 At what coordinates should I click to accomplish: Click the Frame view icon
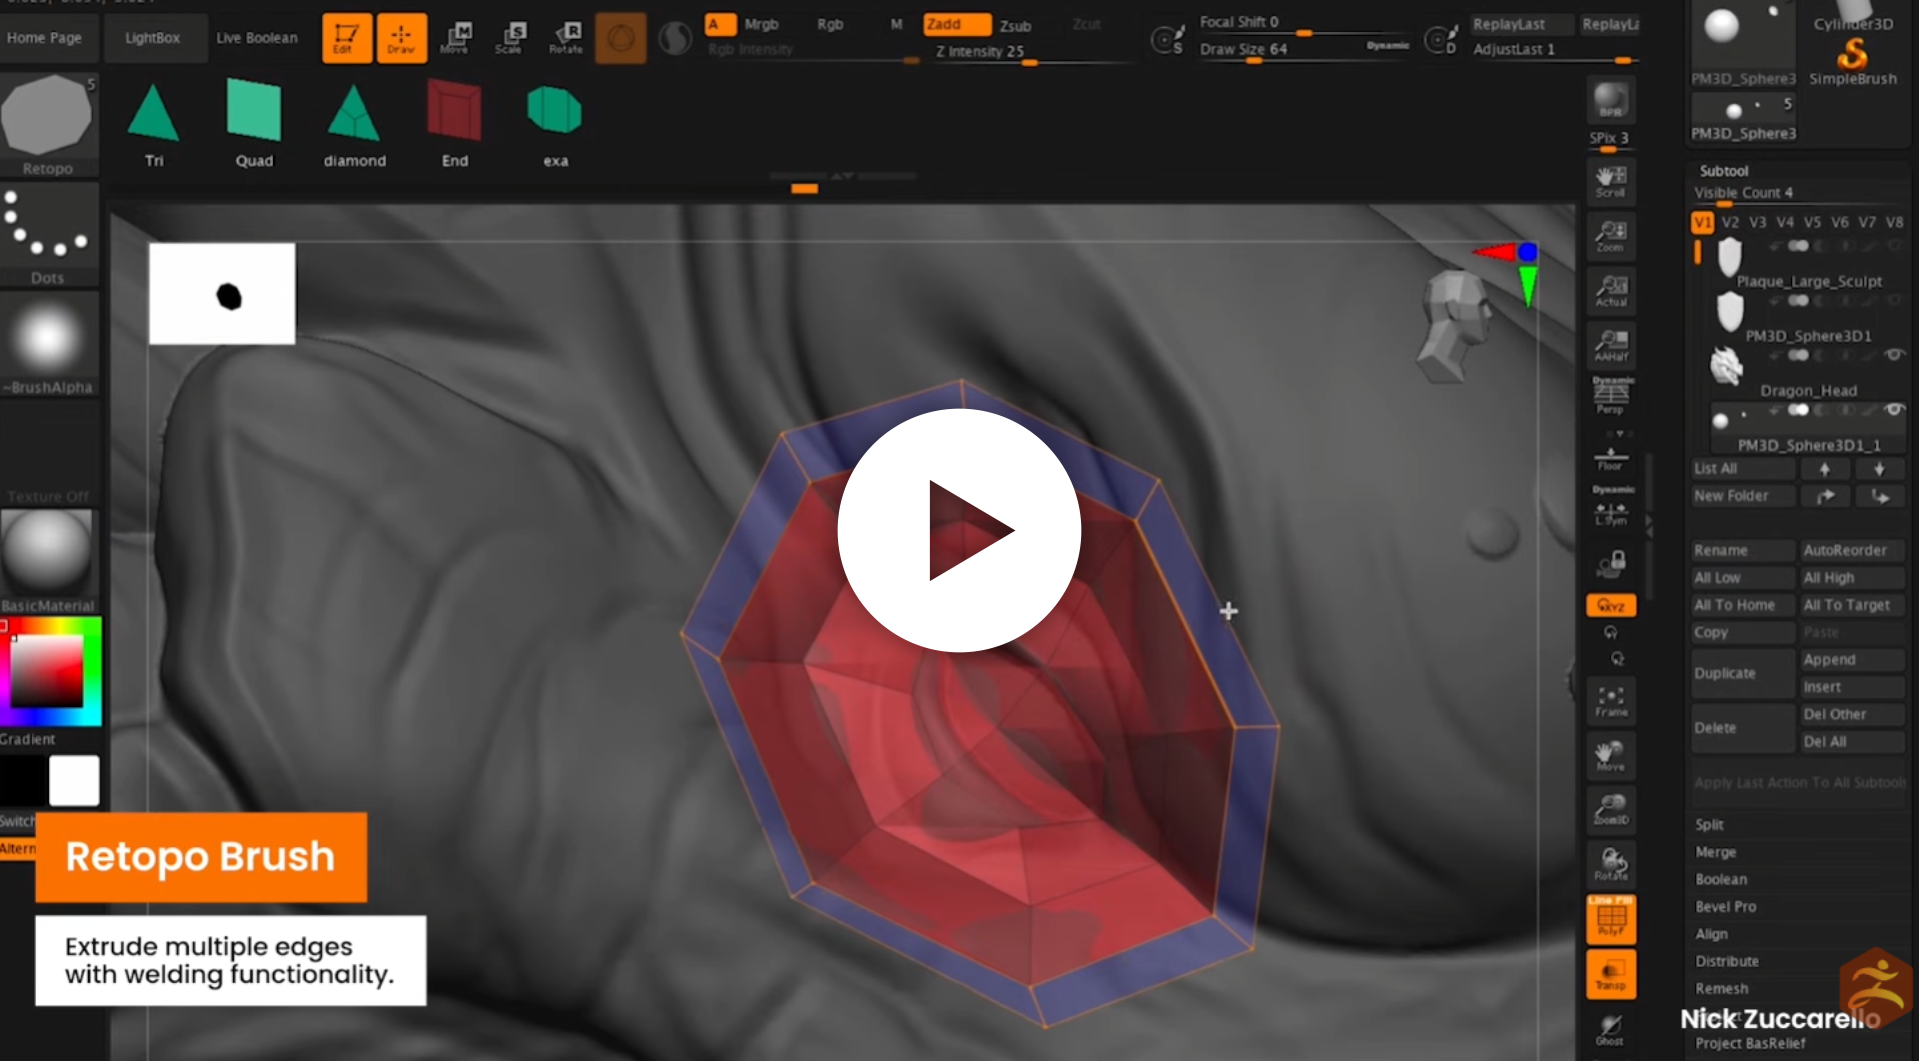[x=1610, y=700]
